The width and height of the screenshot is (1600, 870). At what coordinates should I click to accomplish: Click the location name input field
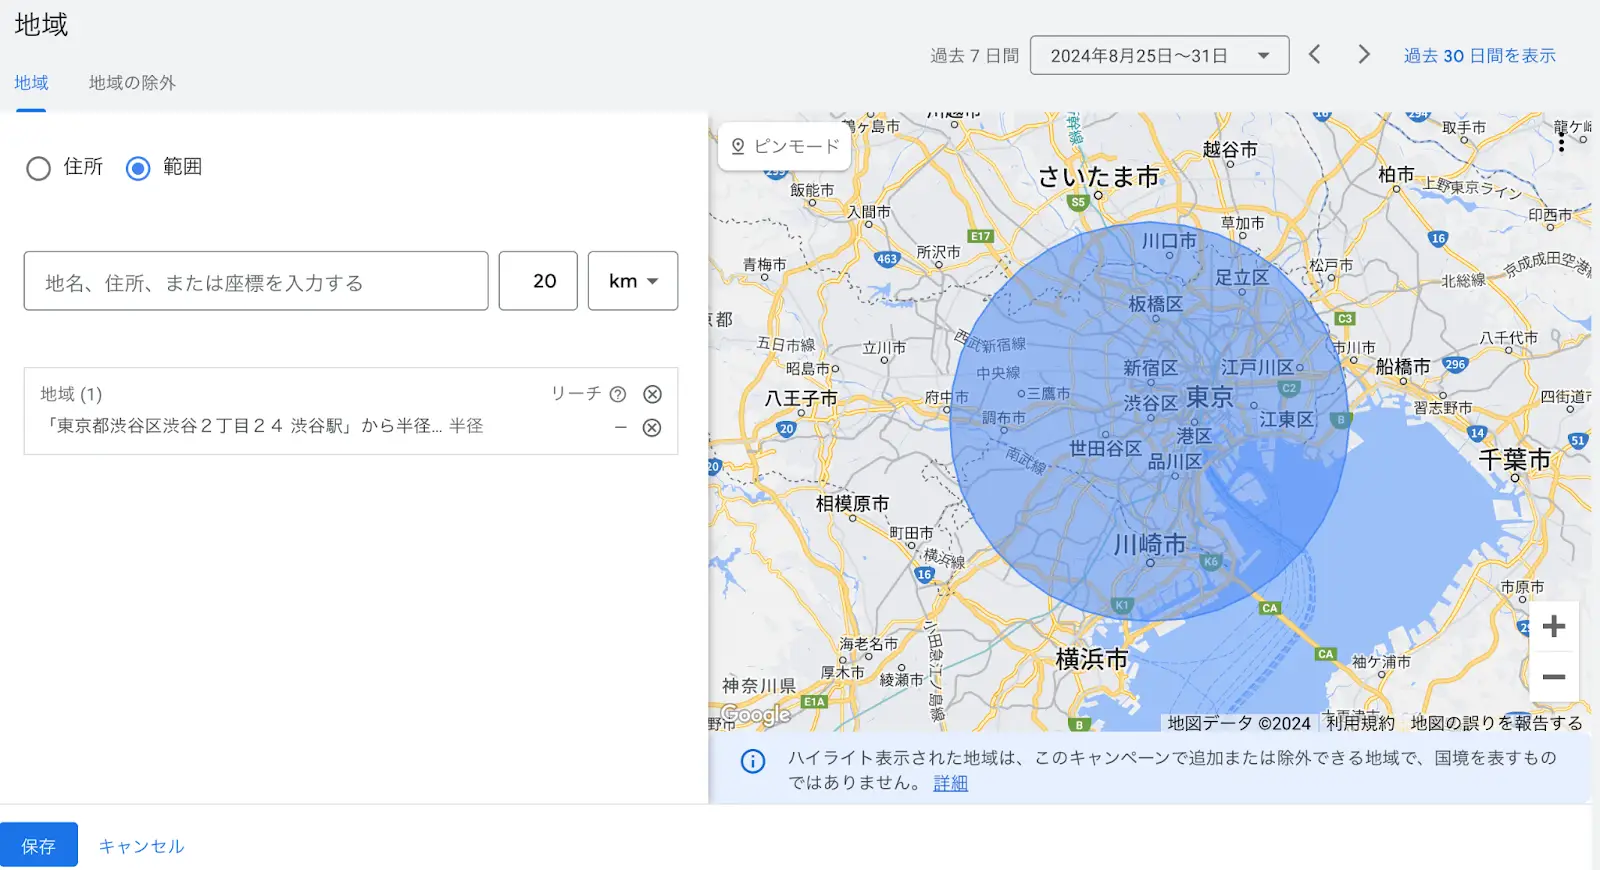[x=256, y=281]
